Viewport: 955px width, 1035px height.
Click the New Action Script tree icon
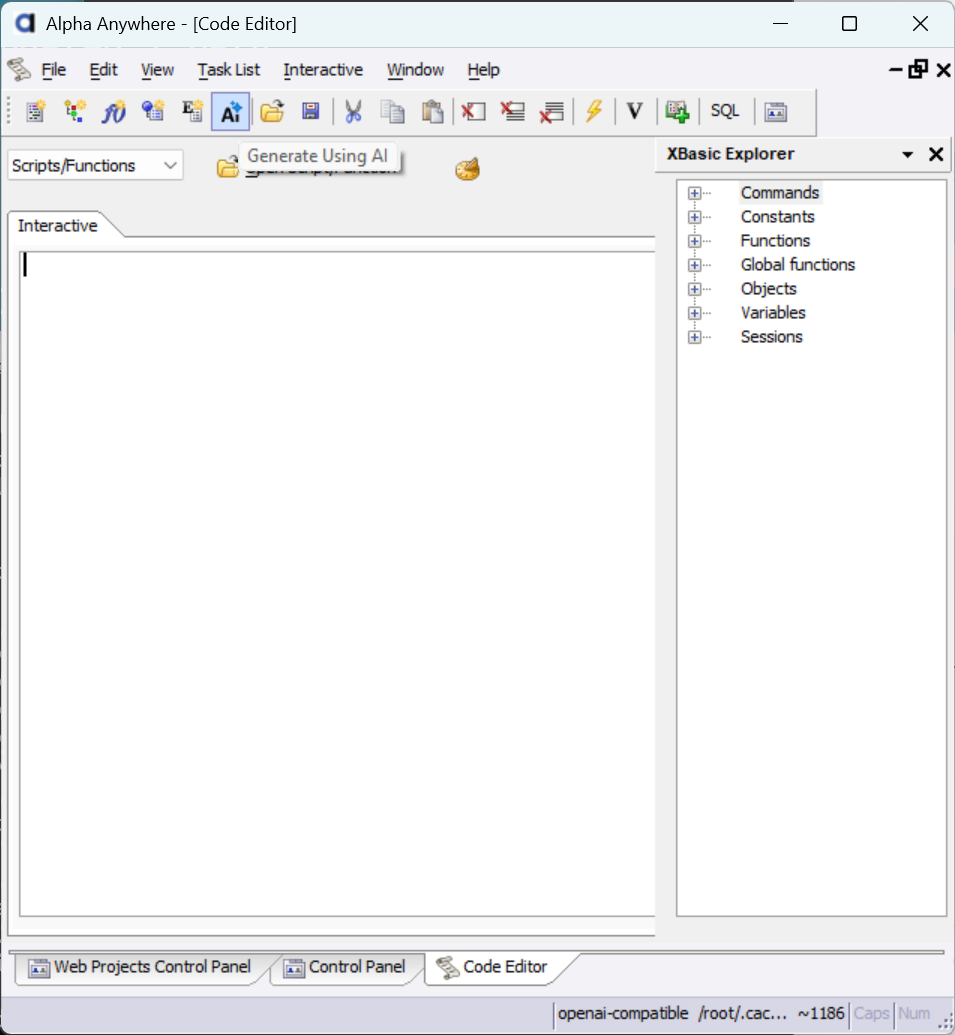[75, 112]
